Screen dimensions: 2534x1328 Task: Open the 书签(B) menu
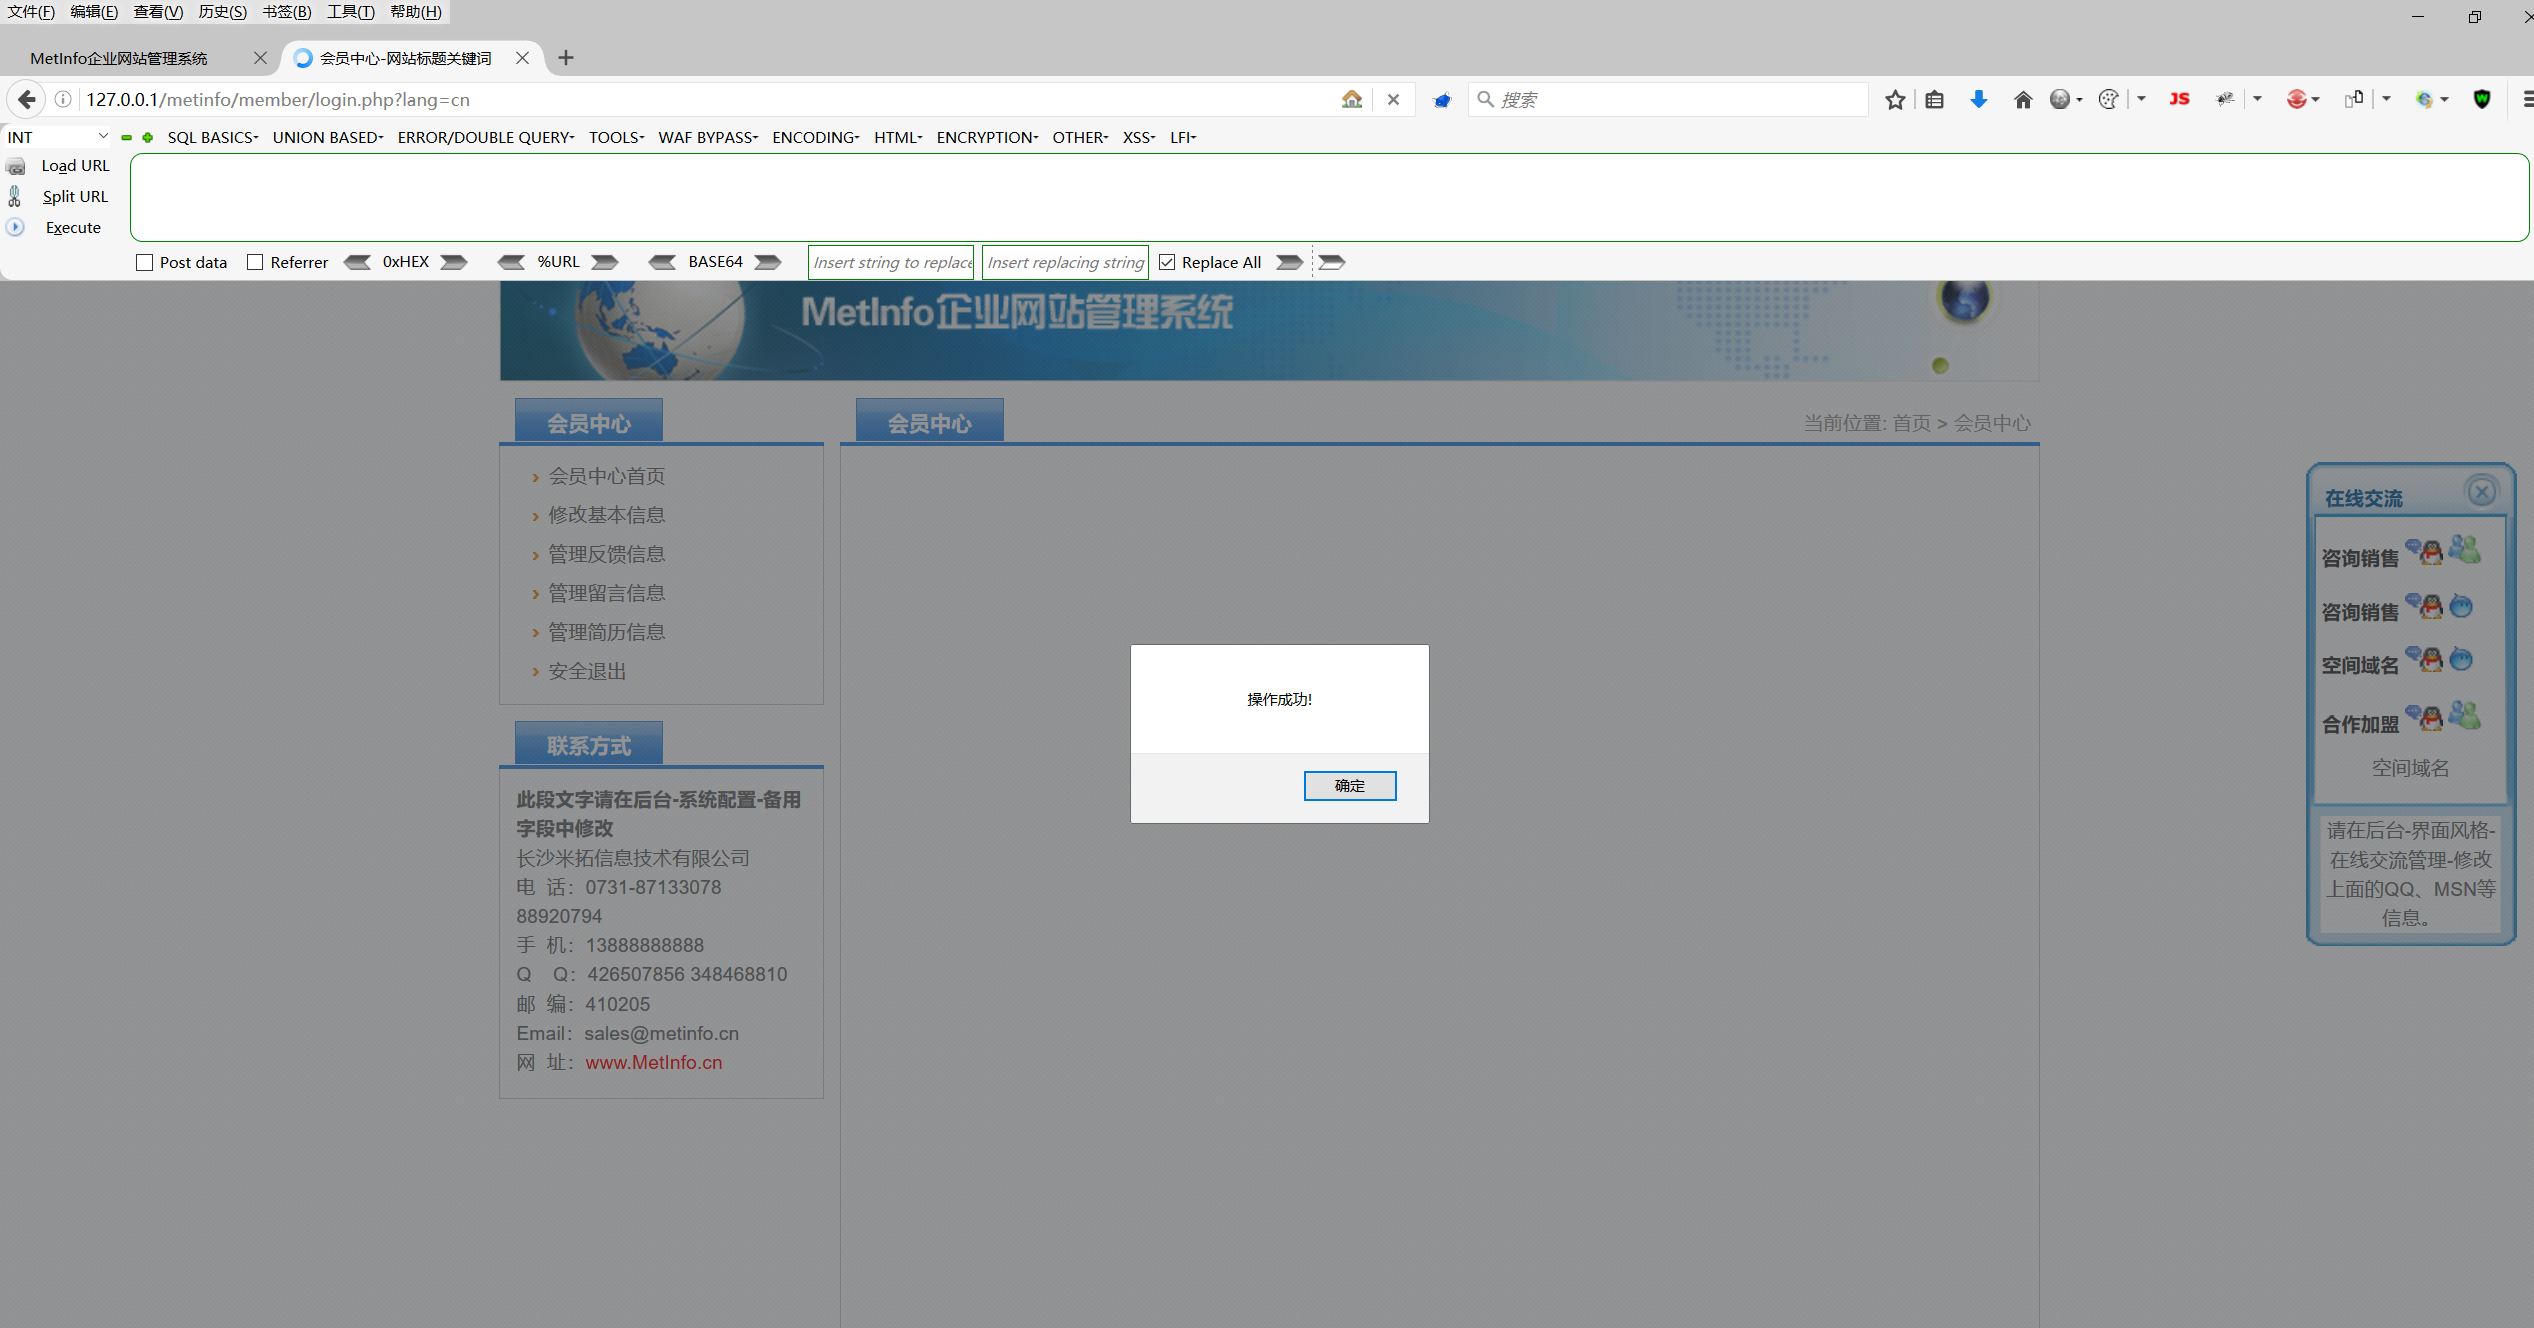coord(286,12)
